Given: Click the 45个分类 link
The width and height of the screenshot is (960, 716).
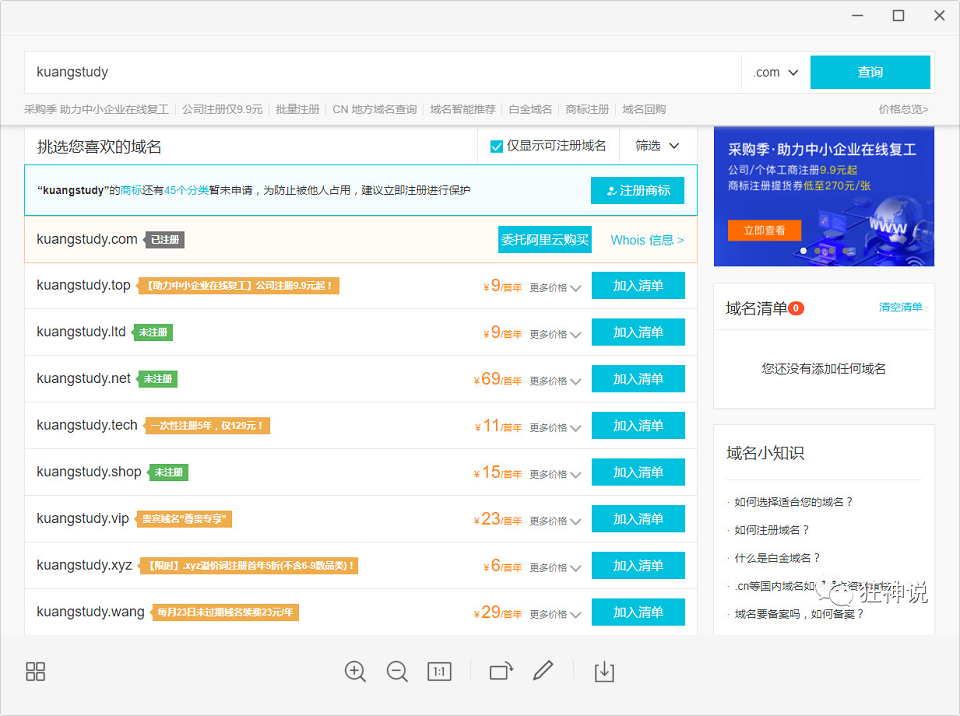Looking at the screenshot, I should coord(186,190).
